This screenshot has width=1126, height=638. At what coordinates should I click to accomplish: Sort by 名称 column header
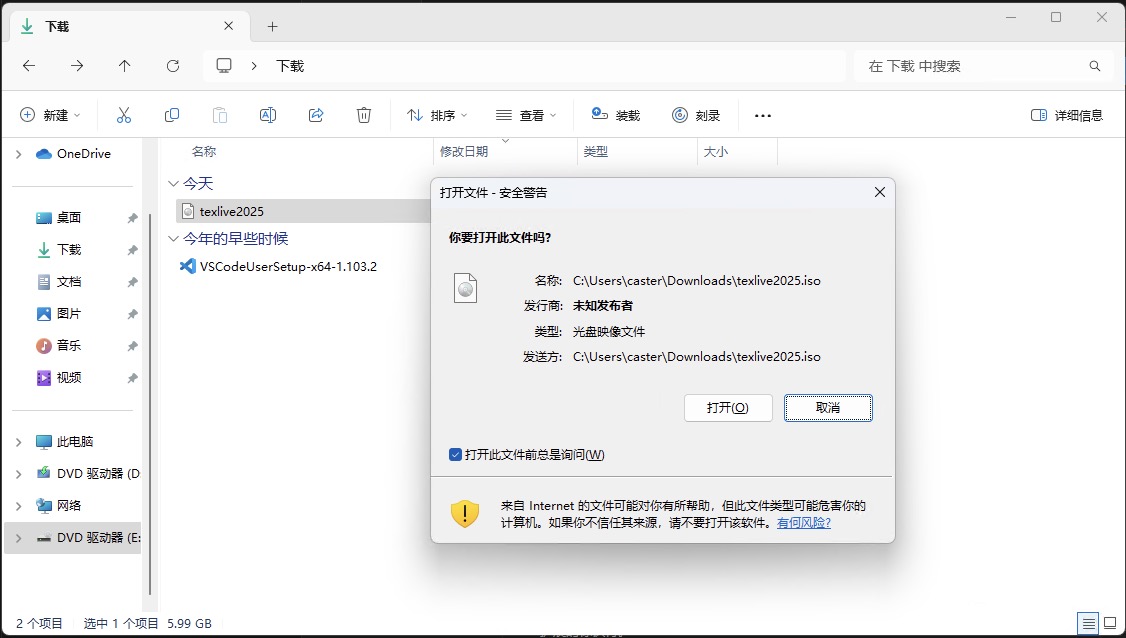[x=204, y=152]
